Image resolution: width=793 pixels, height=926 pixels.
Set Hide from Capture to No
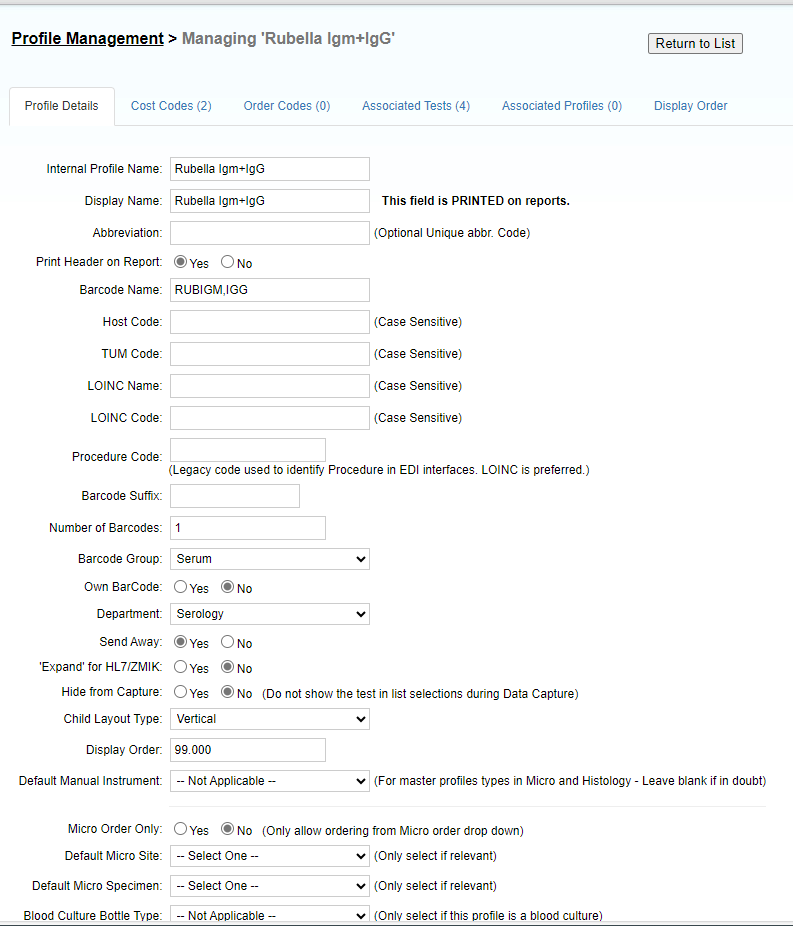(227, 692)
